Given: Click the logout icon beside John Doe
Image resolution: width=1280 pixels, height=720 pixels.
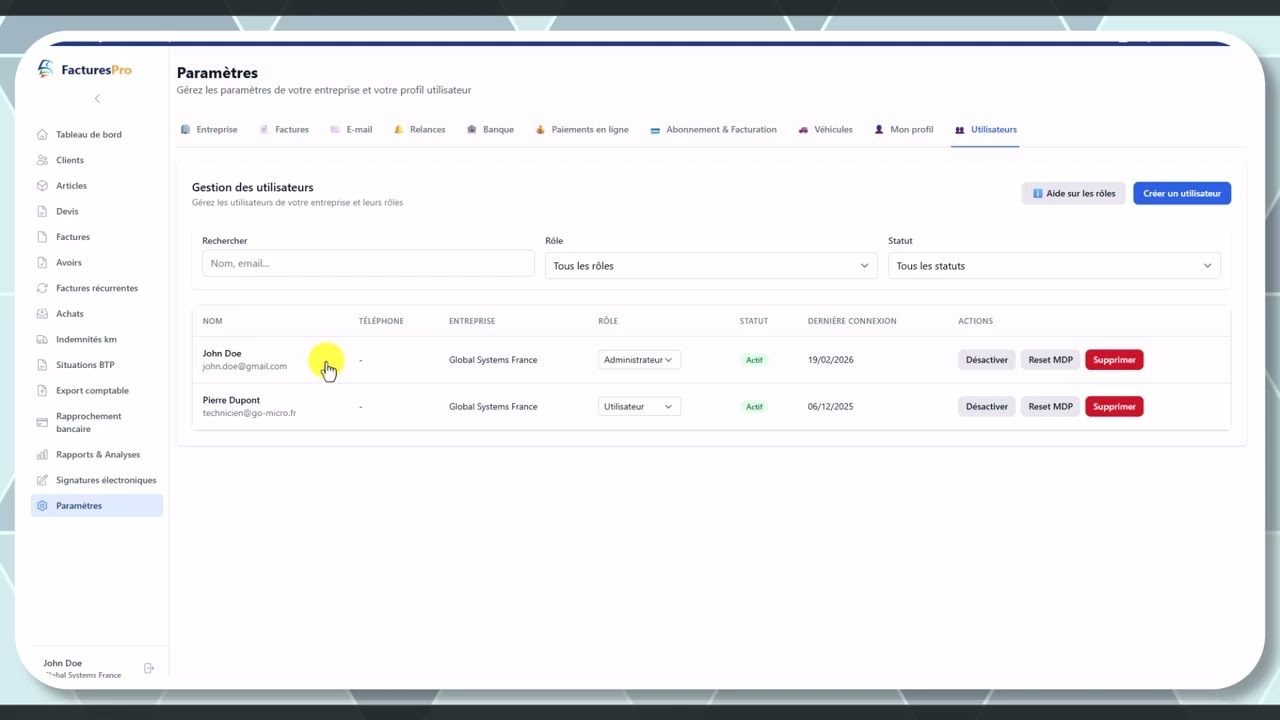Looking at the screenshot, I should tap(149, 668).
